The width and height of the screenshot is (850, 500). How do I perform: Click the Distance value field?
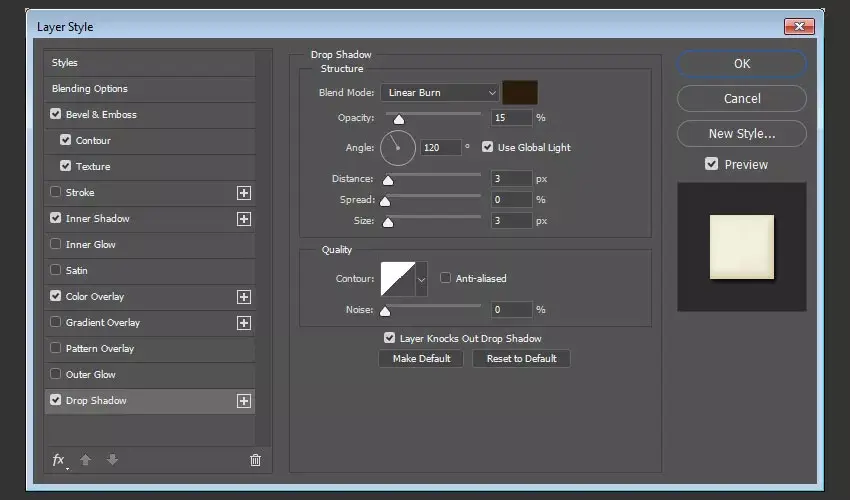(512, 179)
